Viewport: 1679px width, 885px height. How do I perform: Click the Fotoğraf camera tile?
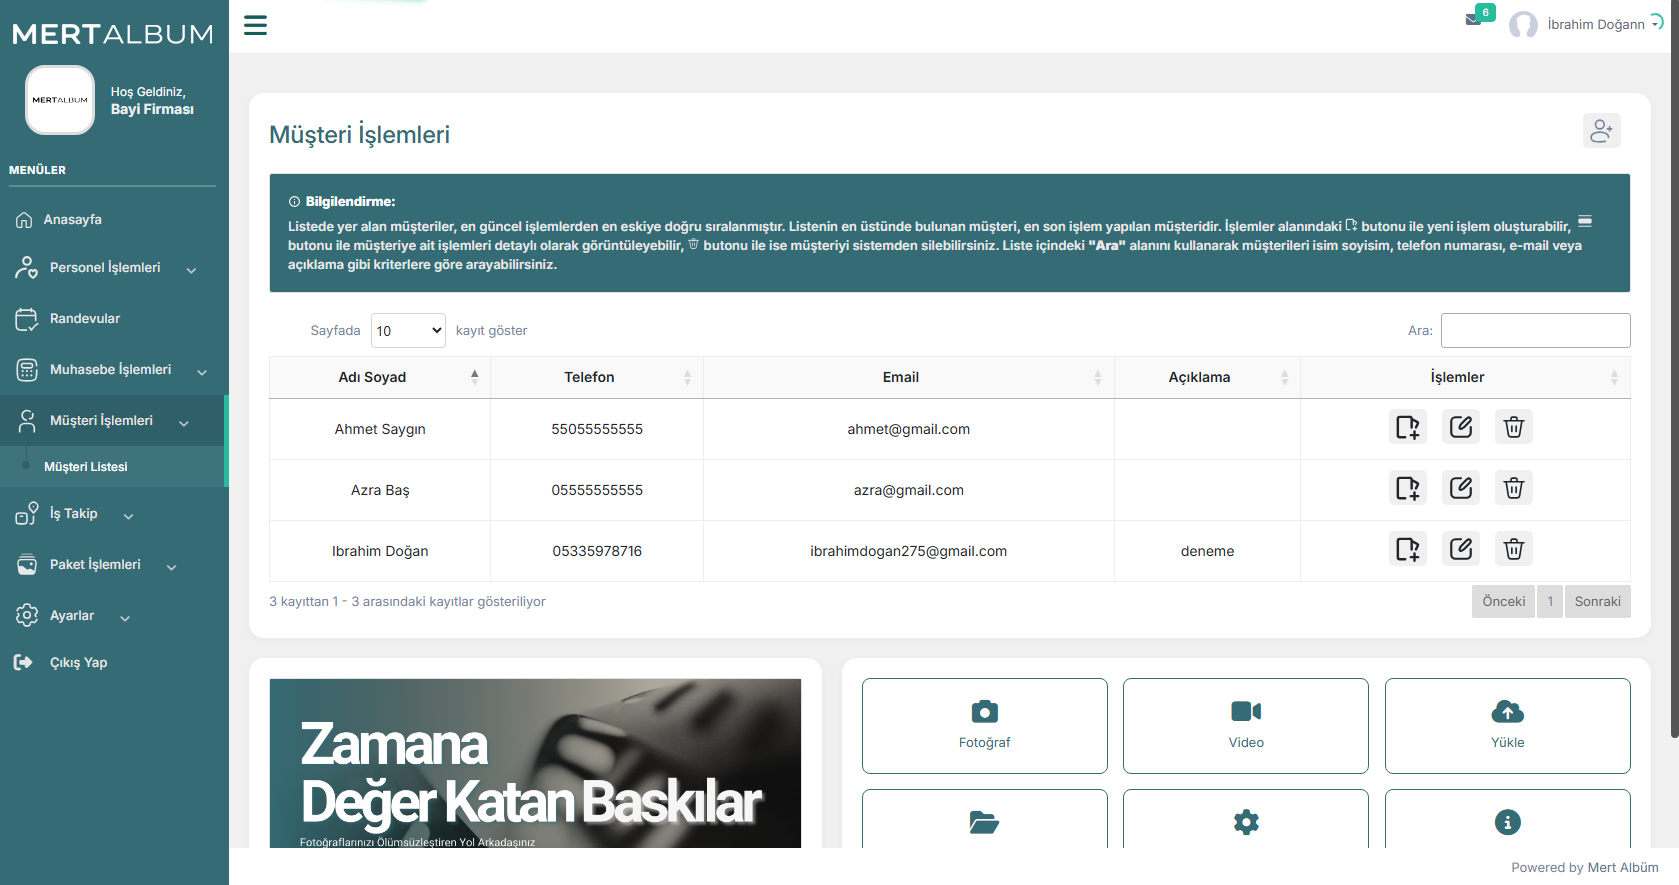coord(984,725)
